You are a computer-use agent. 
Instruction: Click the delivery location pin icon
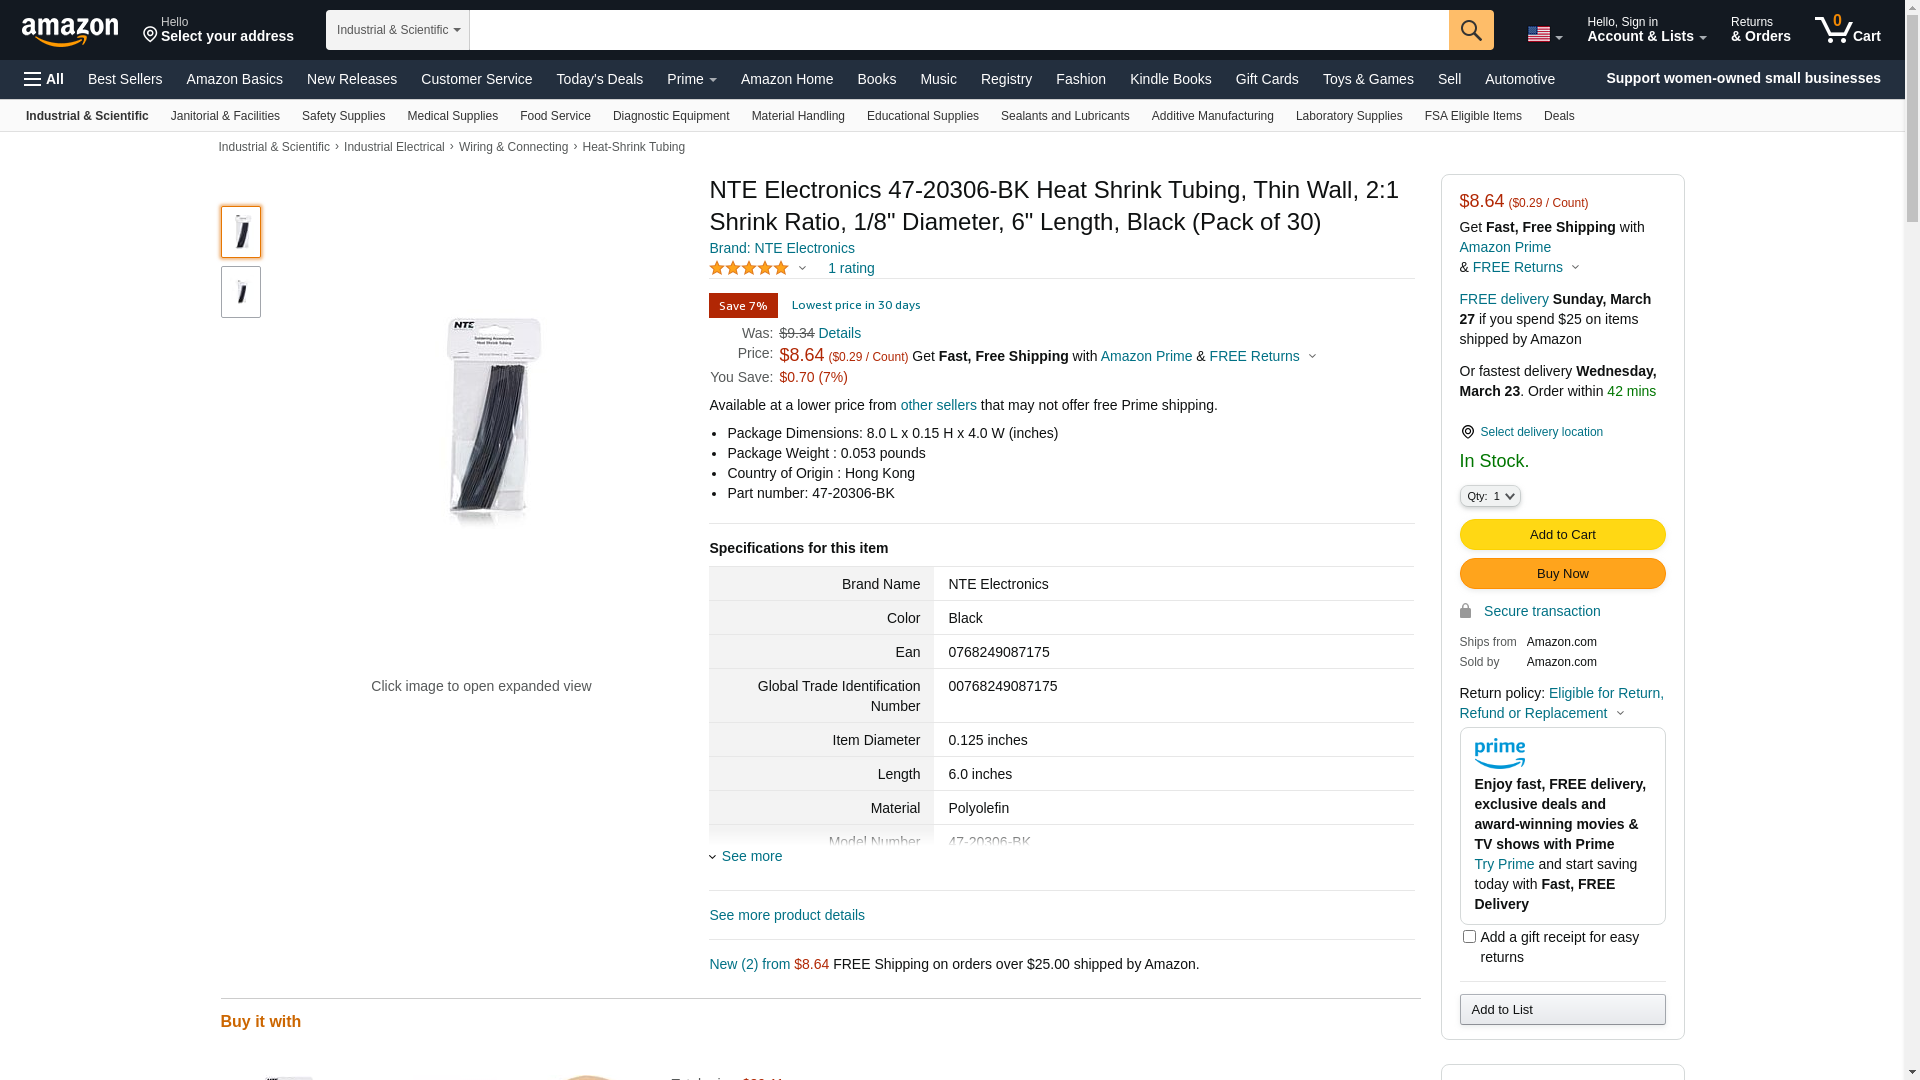coord(1467,432)
